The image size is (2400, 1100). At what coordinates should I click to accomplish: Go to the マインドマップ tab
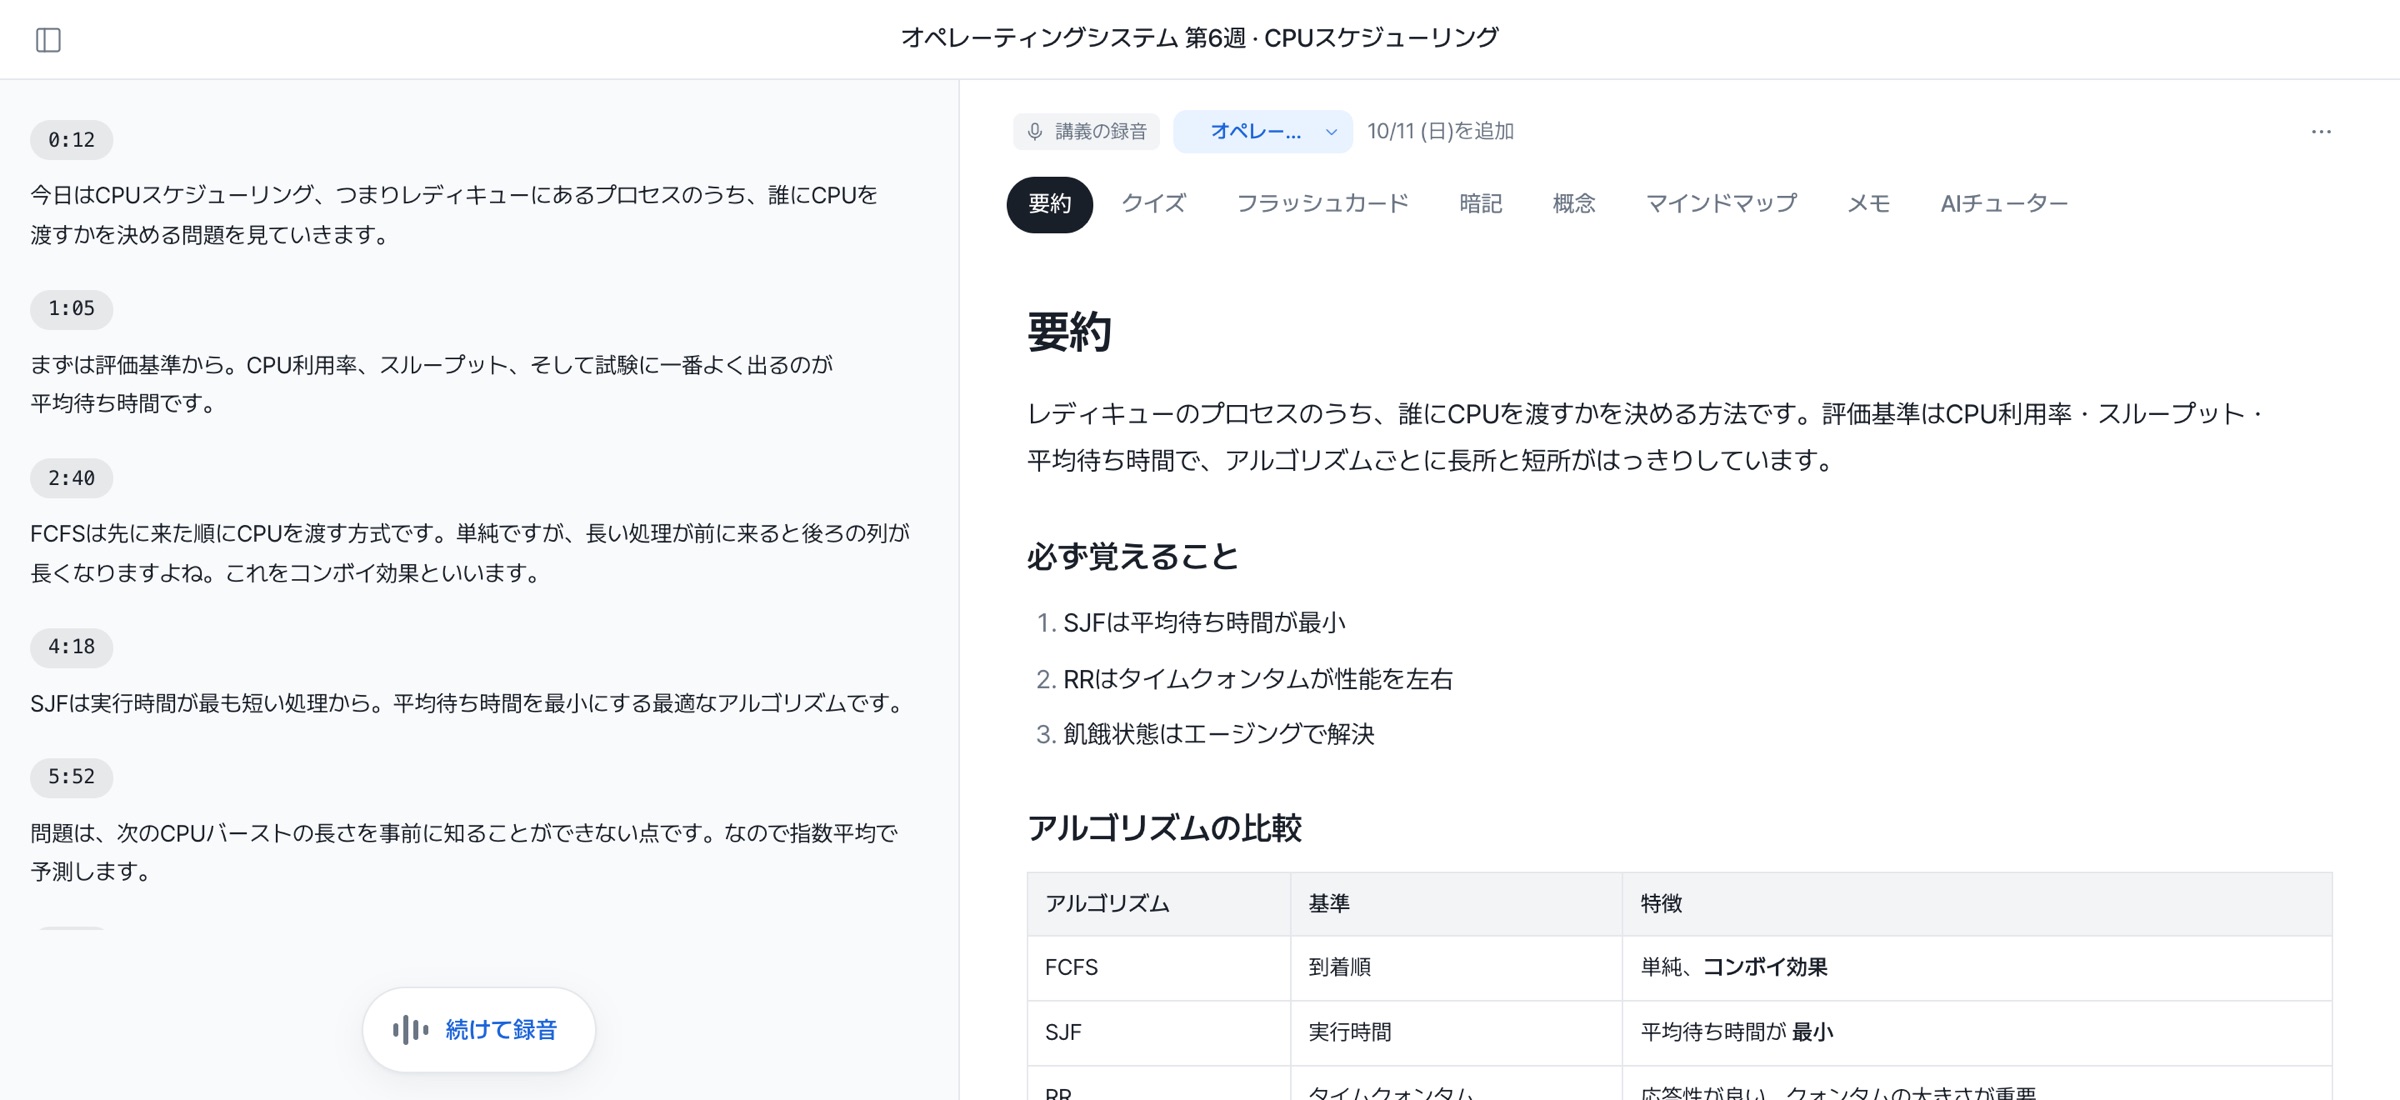click(1720, 204)
